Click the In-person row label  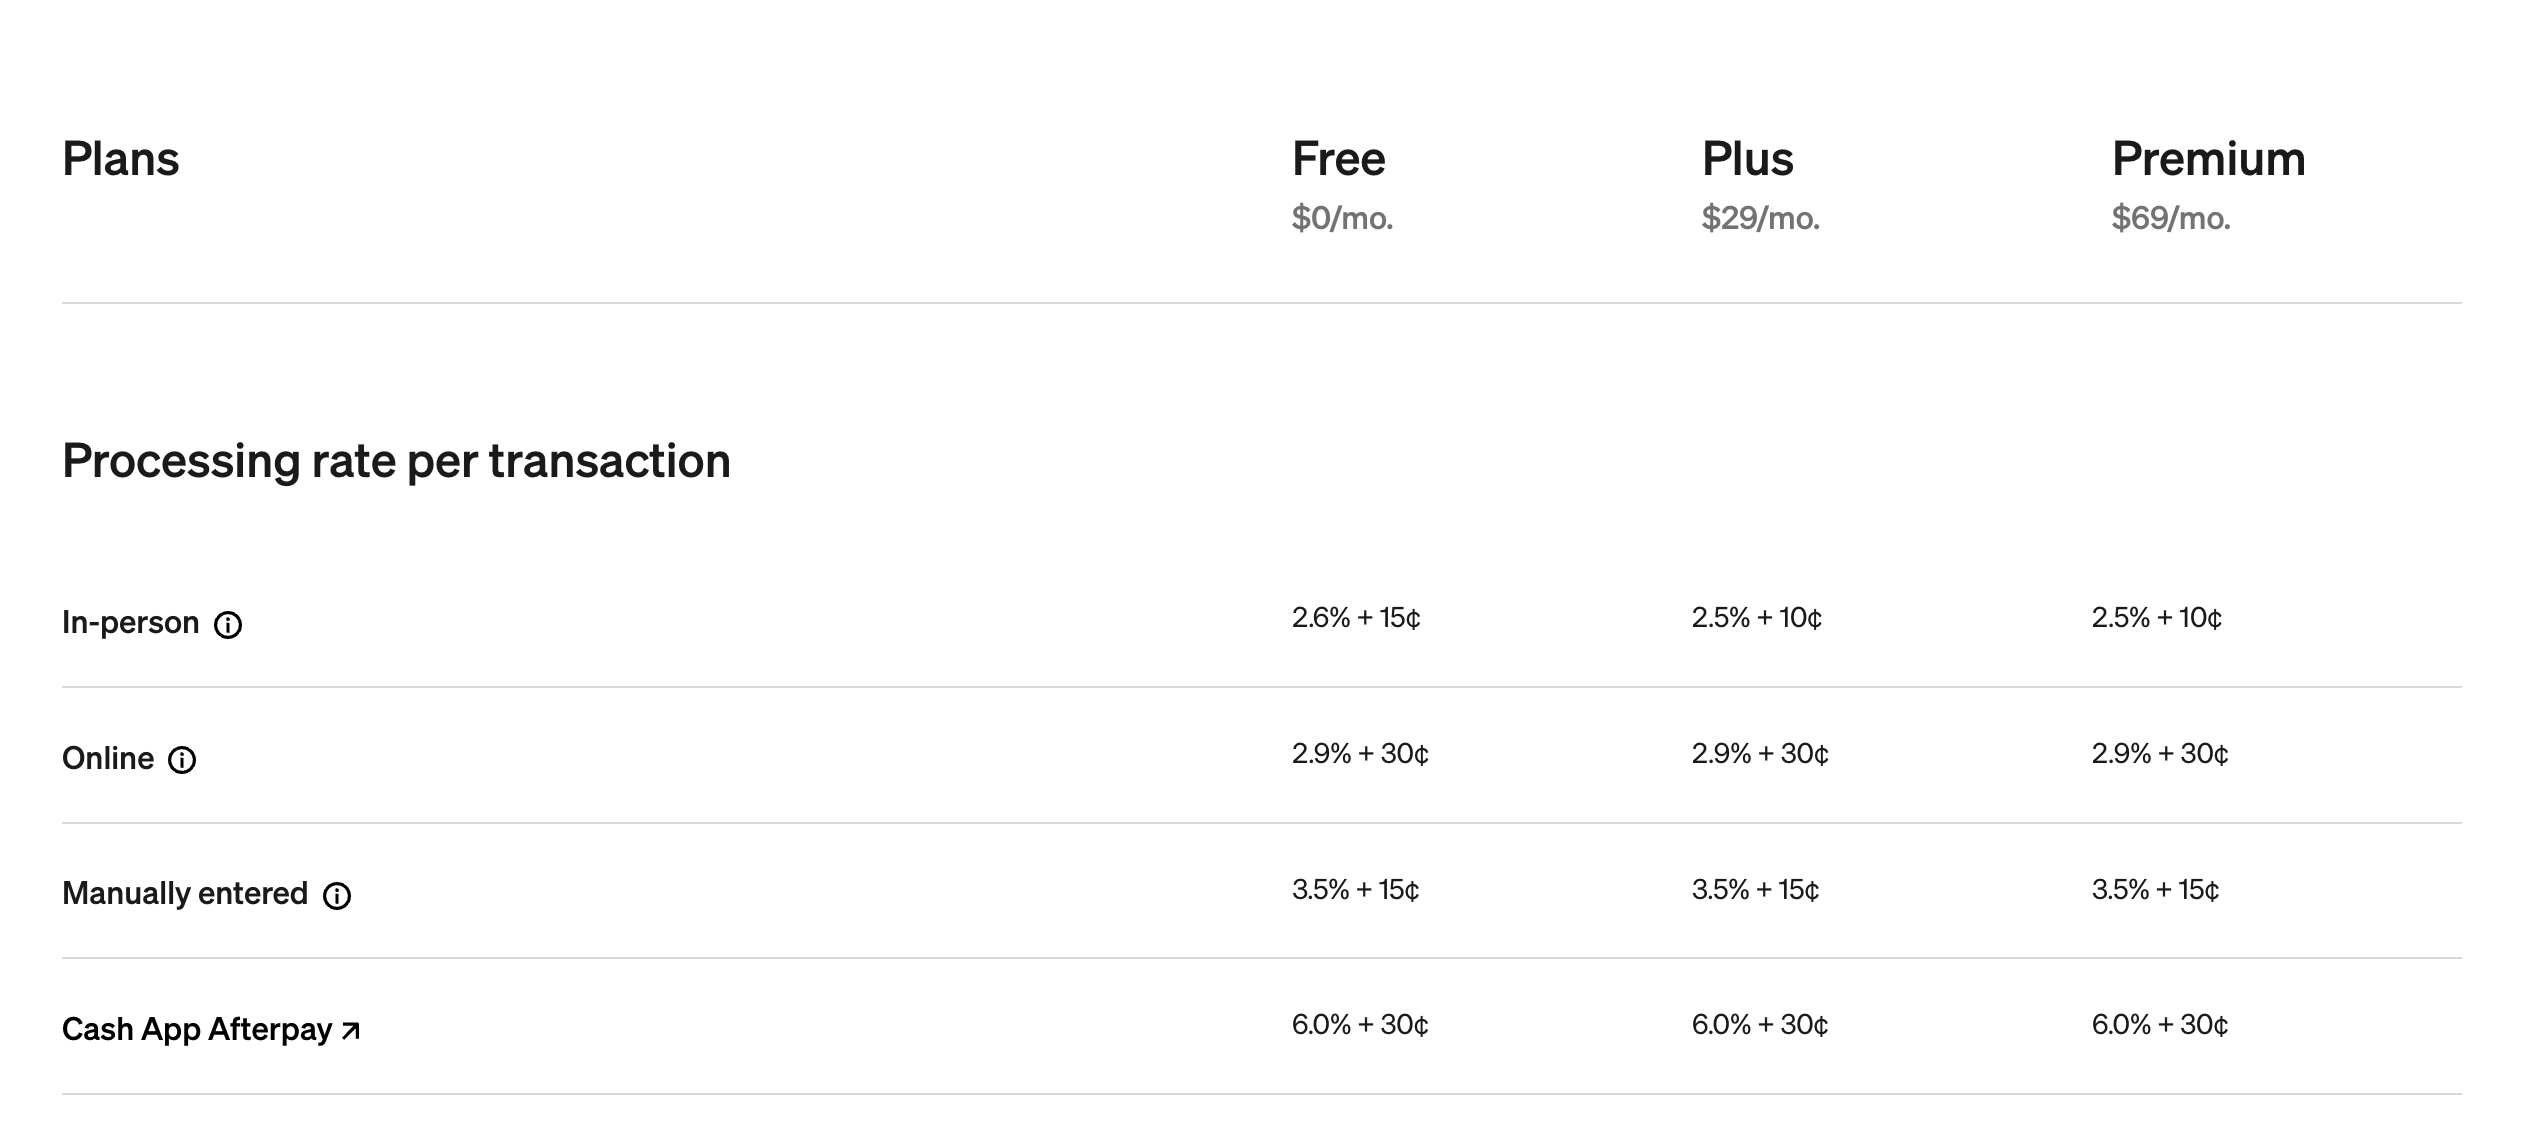[131, 623]
